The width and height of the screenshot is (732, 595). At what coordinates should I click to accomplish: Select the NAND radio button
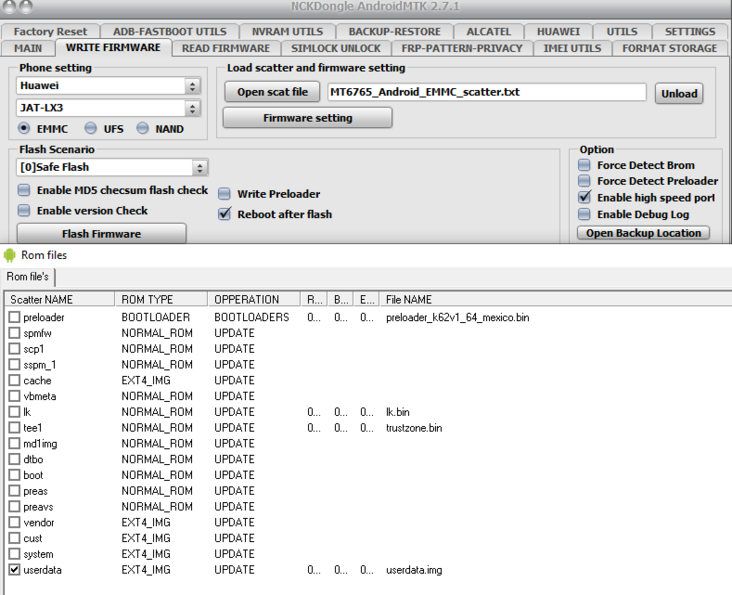(142, 128)
